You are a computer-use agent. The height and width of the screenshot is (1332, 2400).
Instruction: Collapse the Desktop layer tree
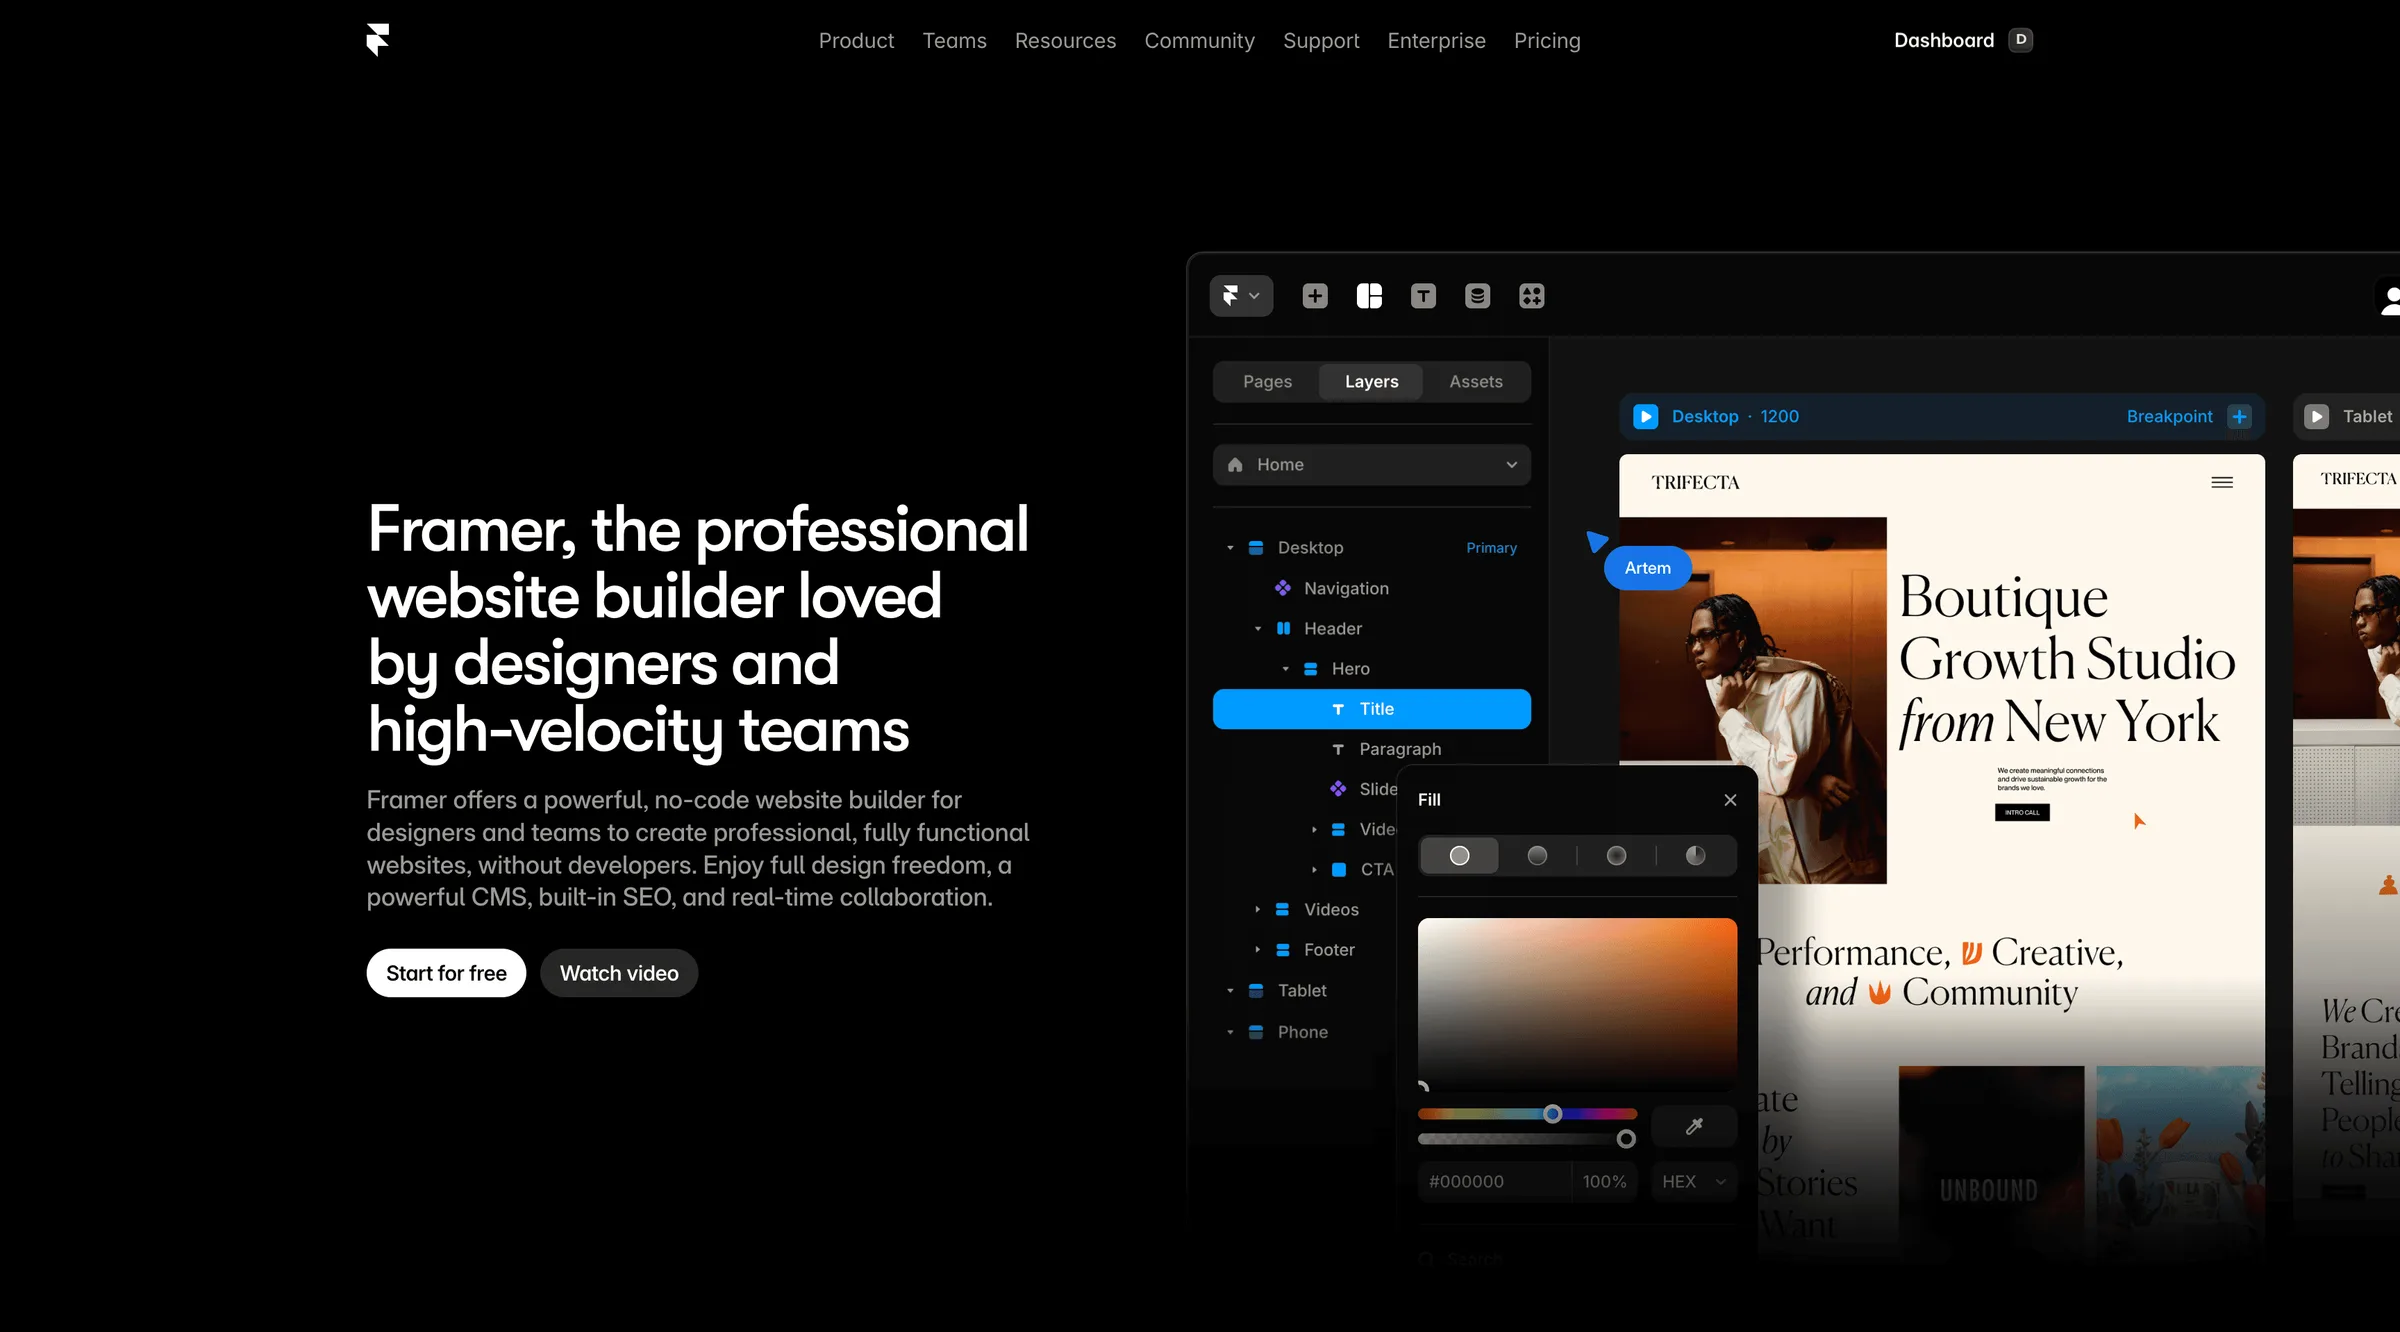click(x=1230, y=548)
